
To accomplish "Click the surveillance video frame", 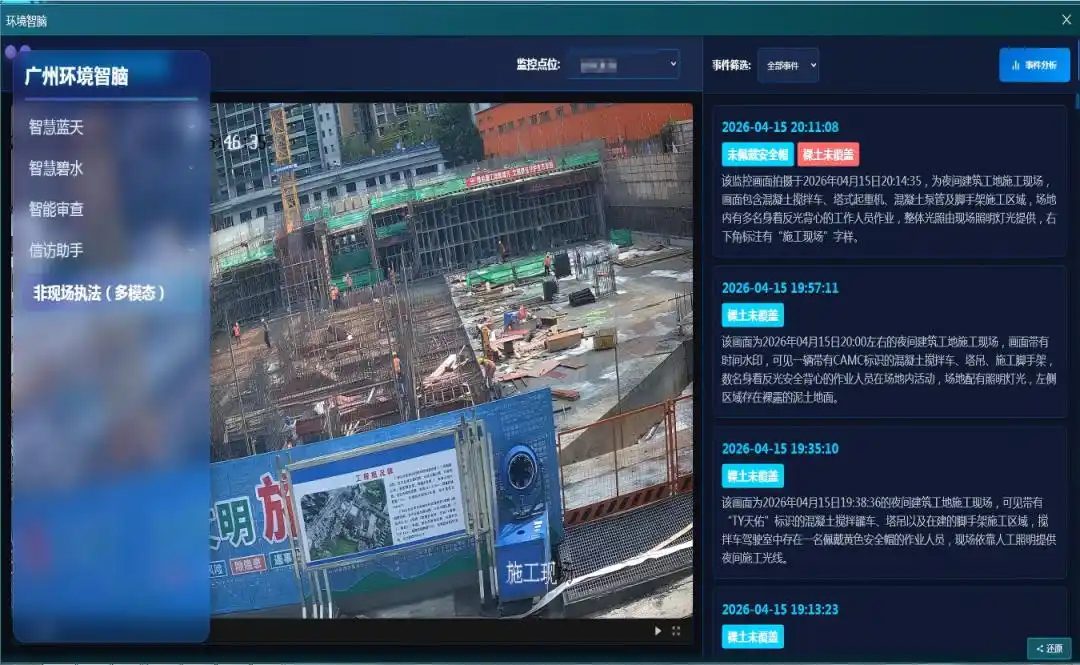I will [451, 360].
